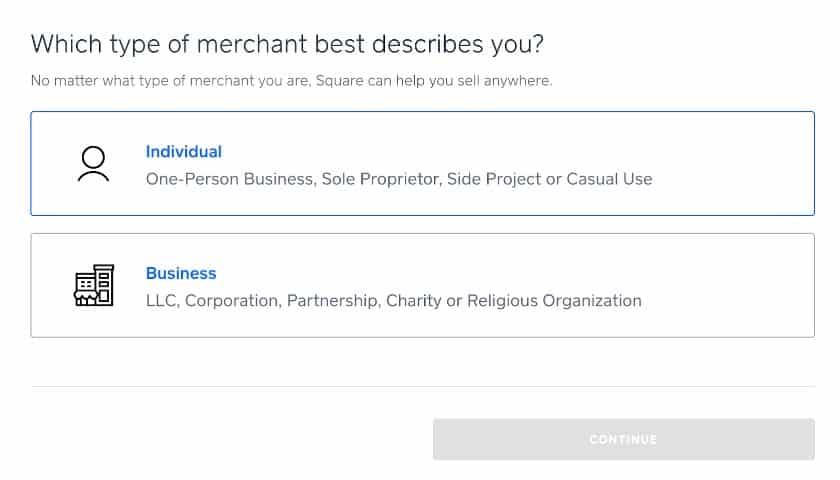Click the blue Business title text
Image resolution: width=840 pixels, height=480 pixels.
point(181,273)
